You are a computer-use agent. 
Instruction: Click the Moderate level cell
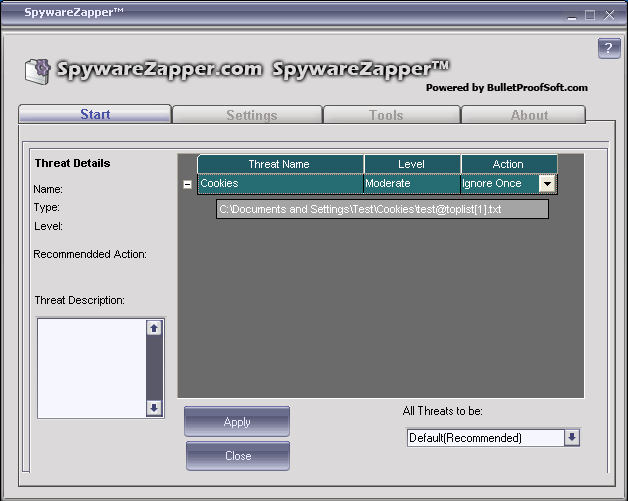411,184
